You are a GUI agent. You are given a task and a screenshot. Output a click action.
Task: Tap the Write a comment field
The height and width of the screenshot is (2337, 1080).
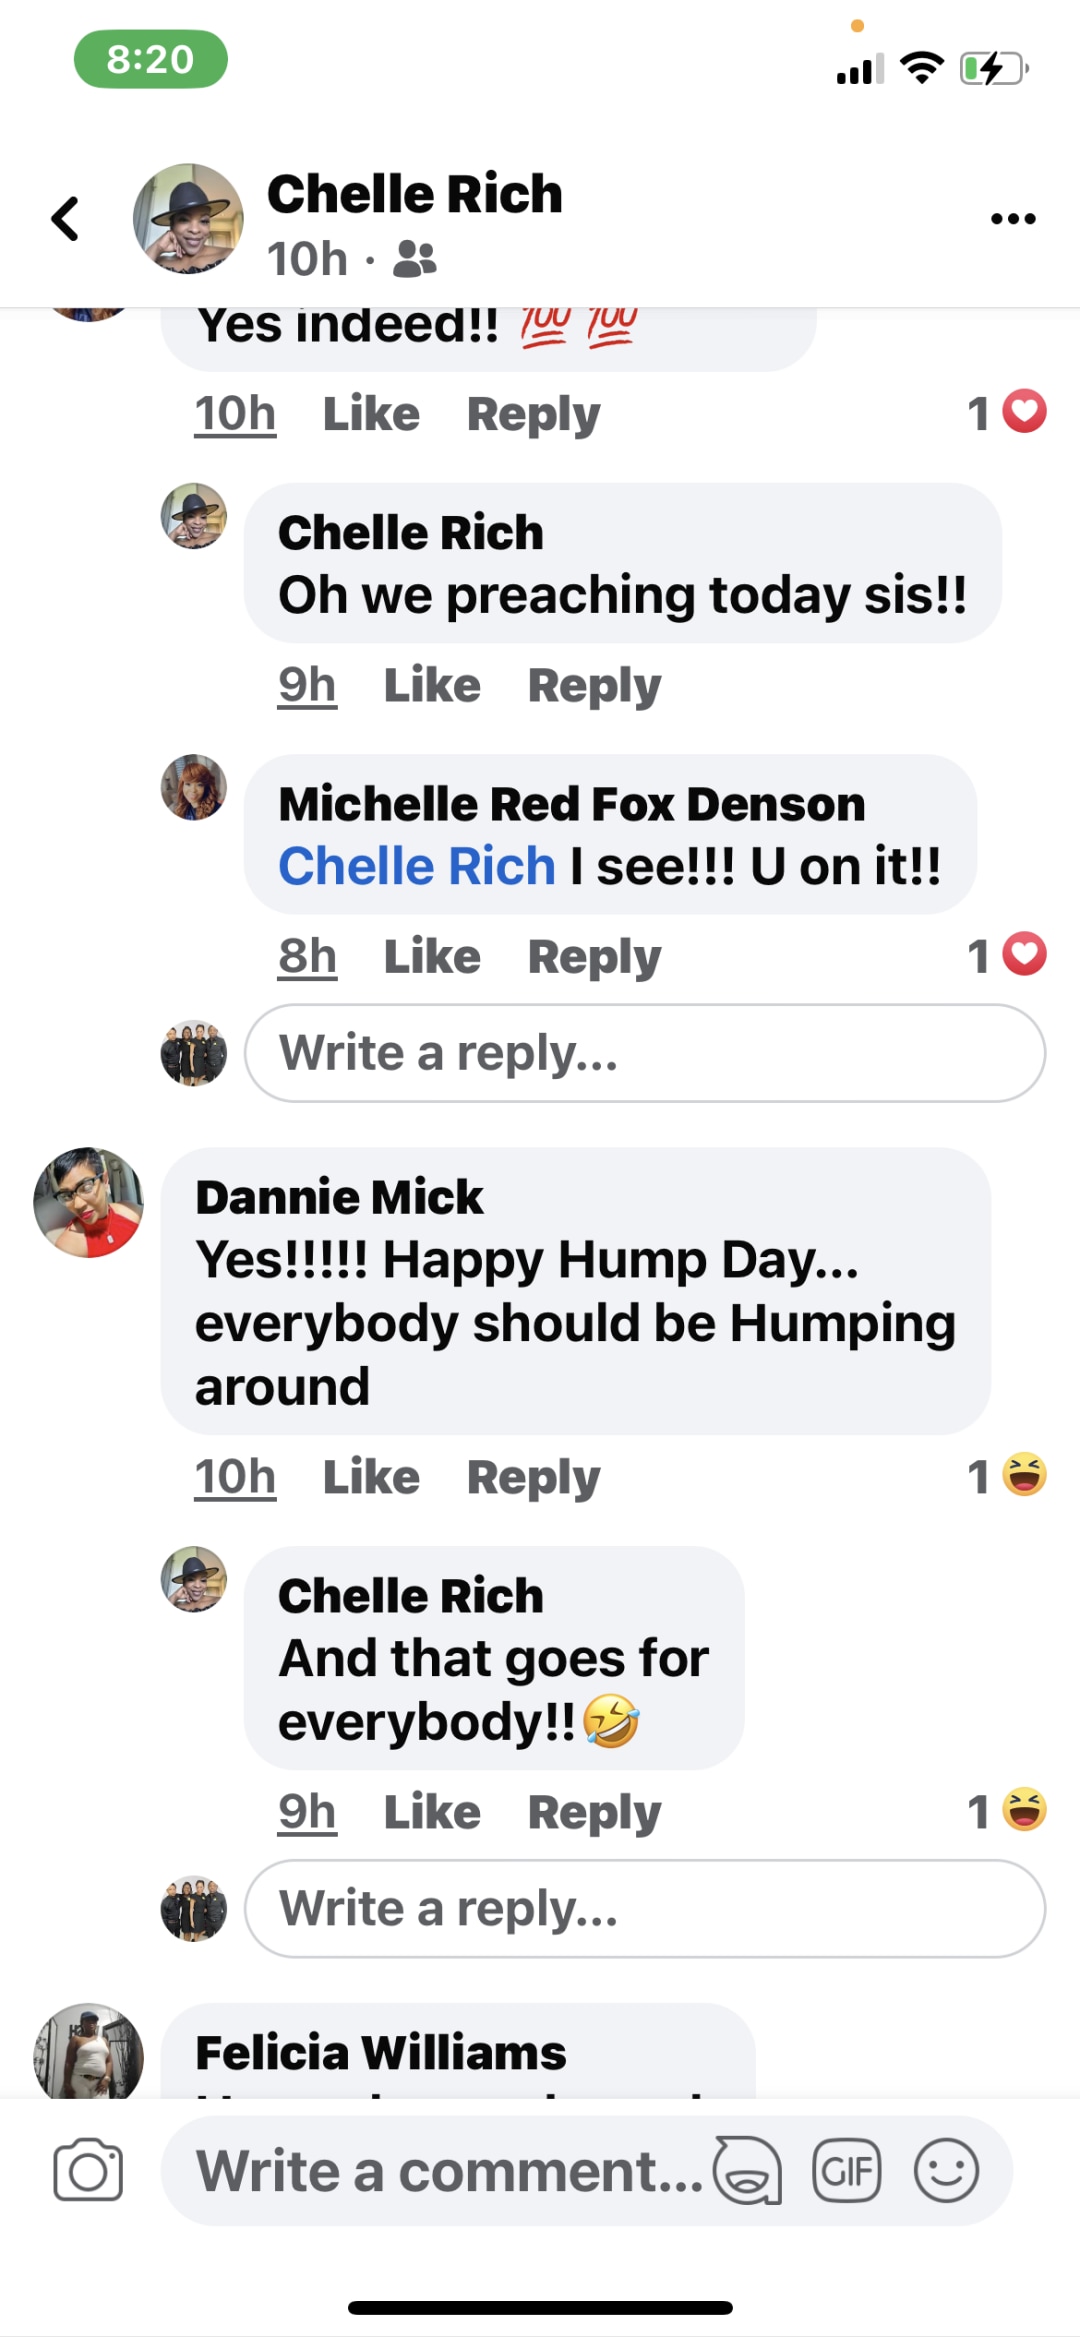(450, 2170)
